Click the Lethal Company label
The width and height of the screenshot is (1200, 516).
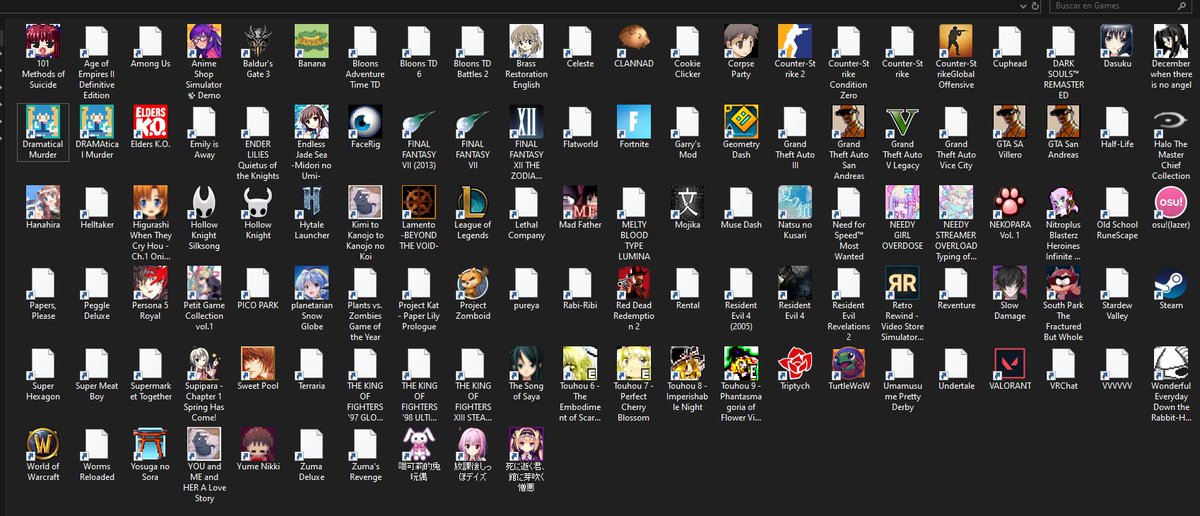[x=526, y=231]
